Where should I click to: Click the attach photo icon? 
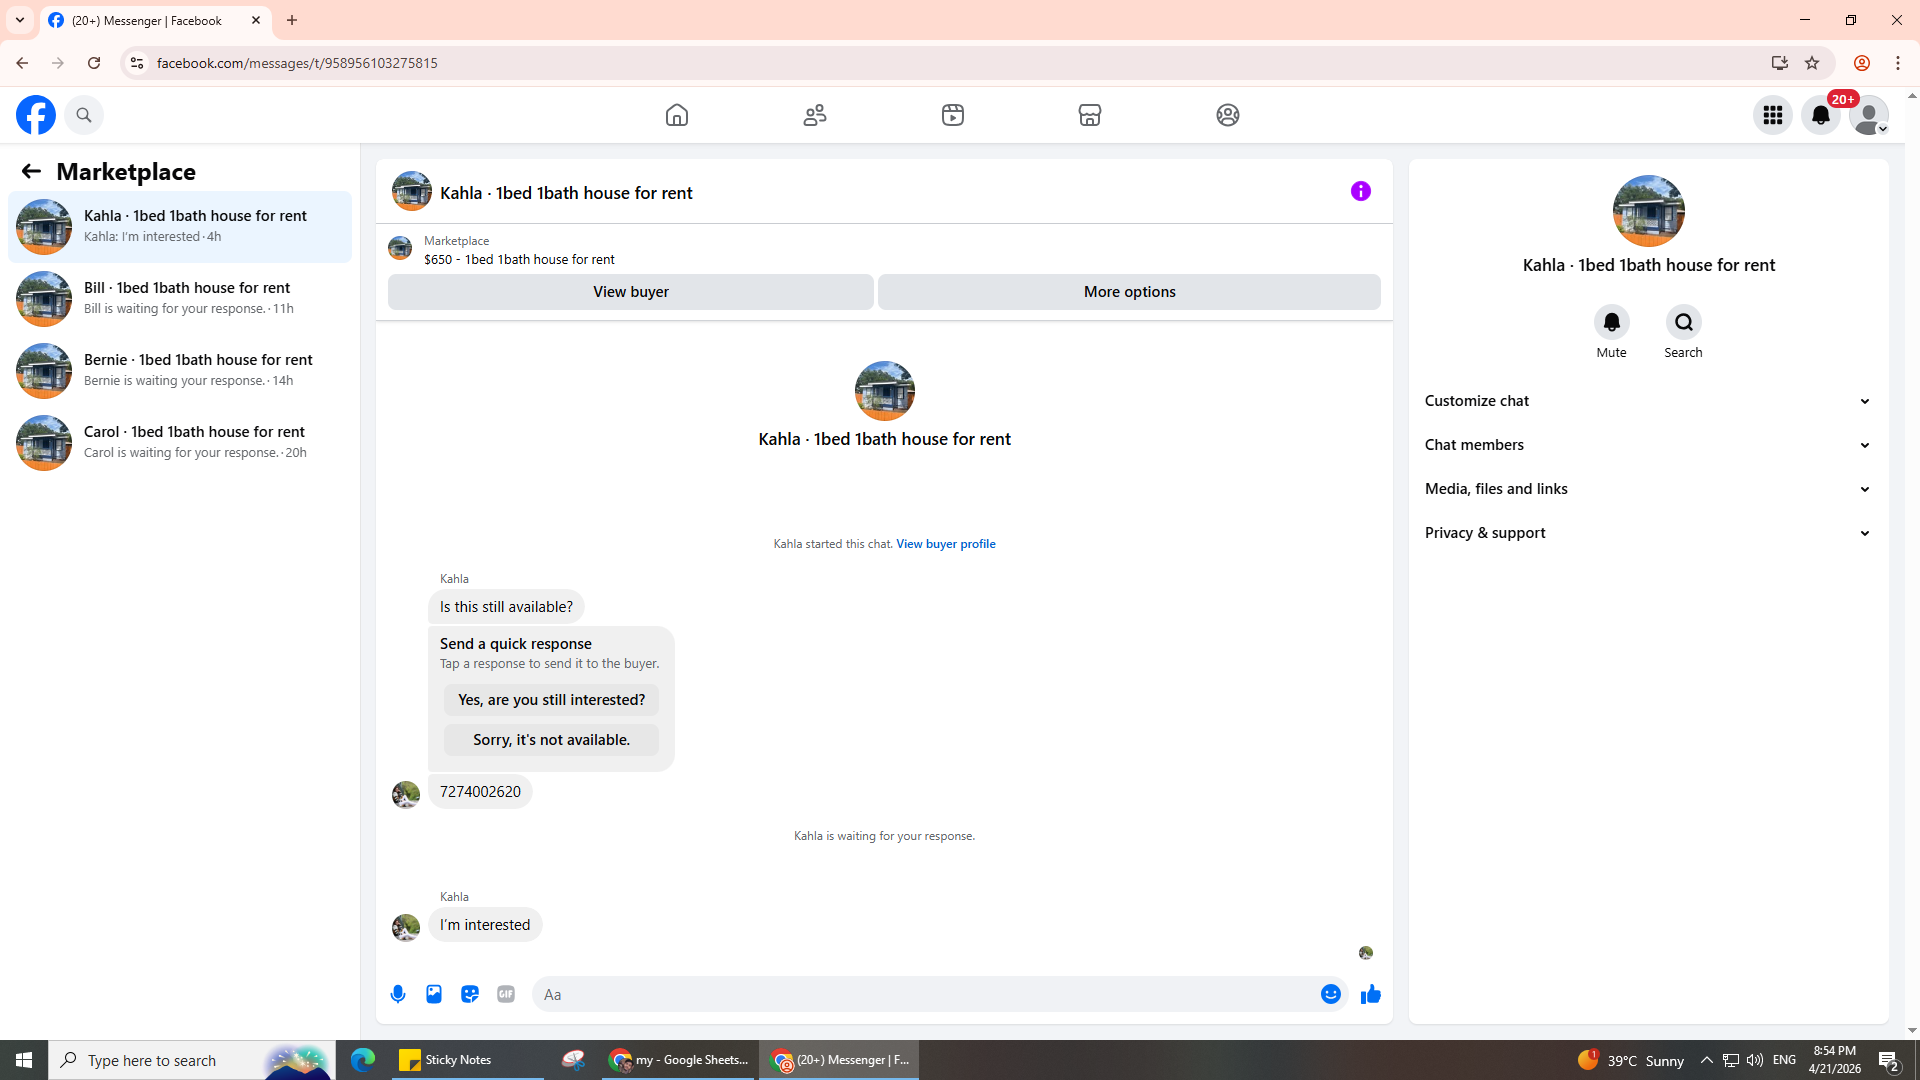[434, 994]
